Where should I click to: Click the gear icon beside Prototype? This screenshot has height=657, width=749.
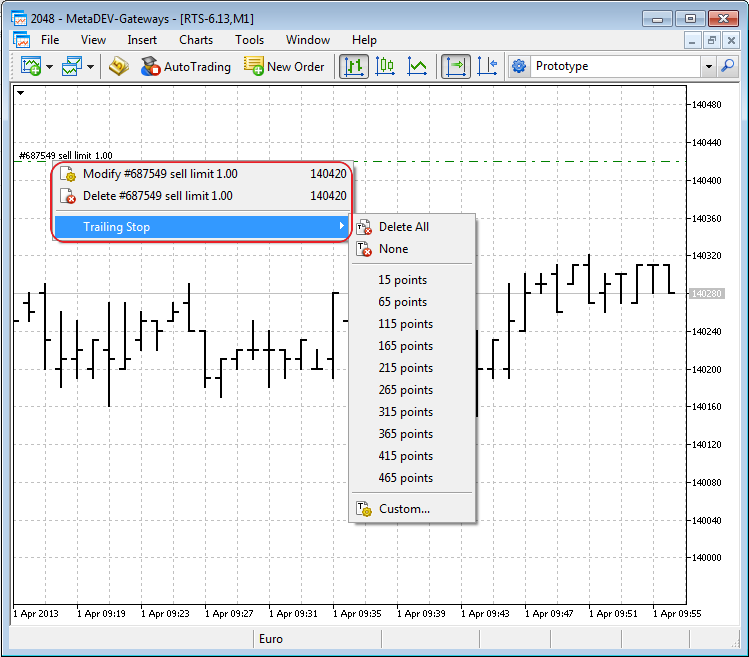[519, 66]
